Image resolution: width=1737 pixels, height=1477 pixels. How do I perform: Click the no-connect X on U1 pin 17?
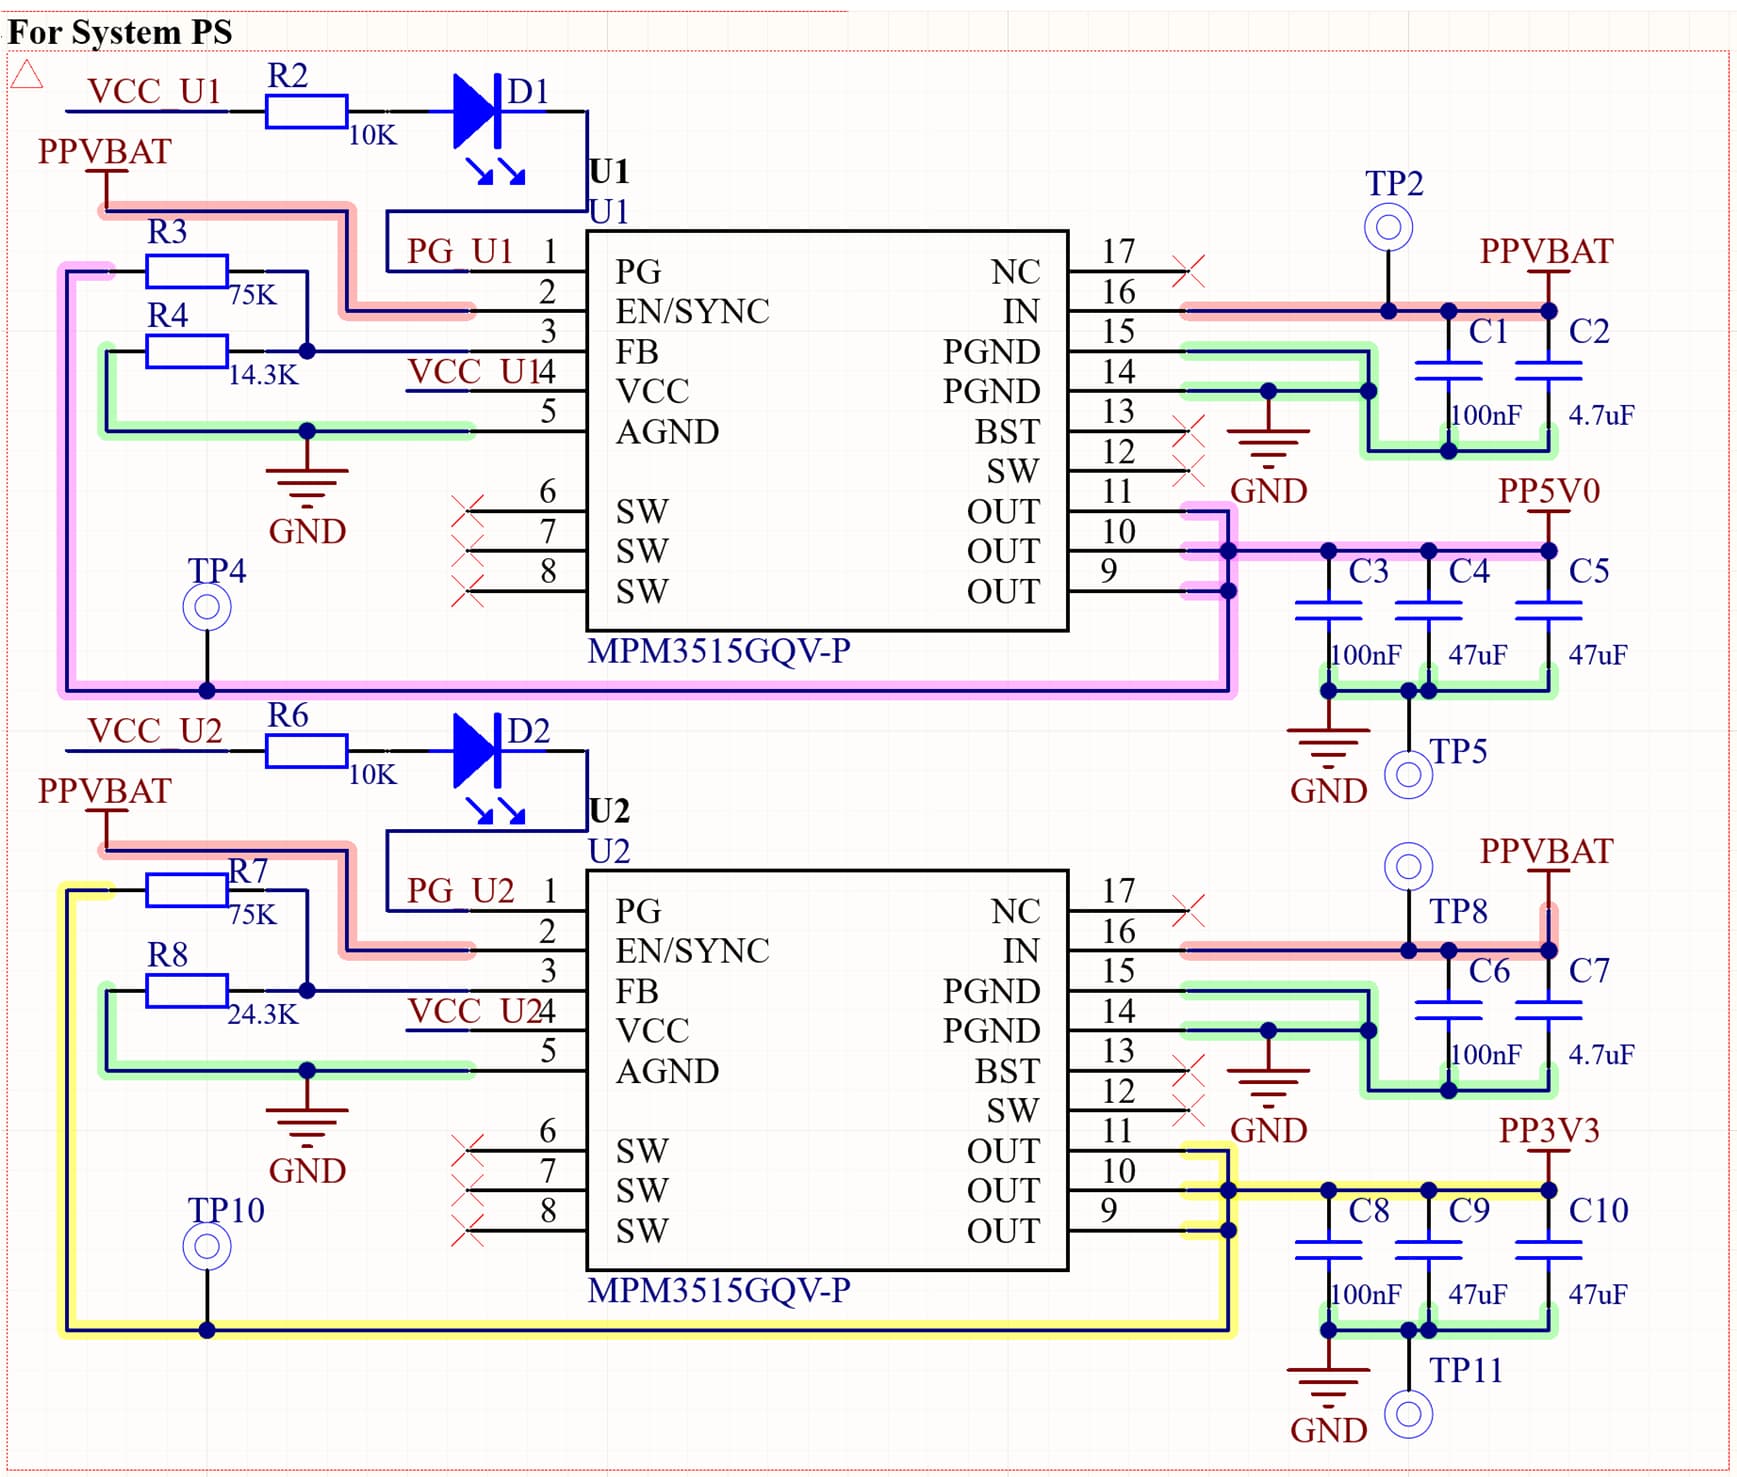pos(1188,270)
